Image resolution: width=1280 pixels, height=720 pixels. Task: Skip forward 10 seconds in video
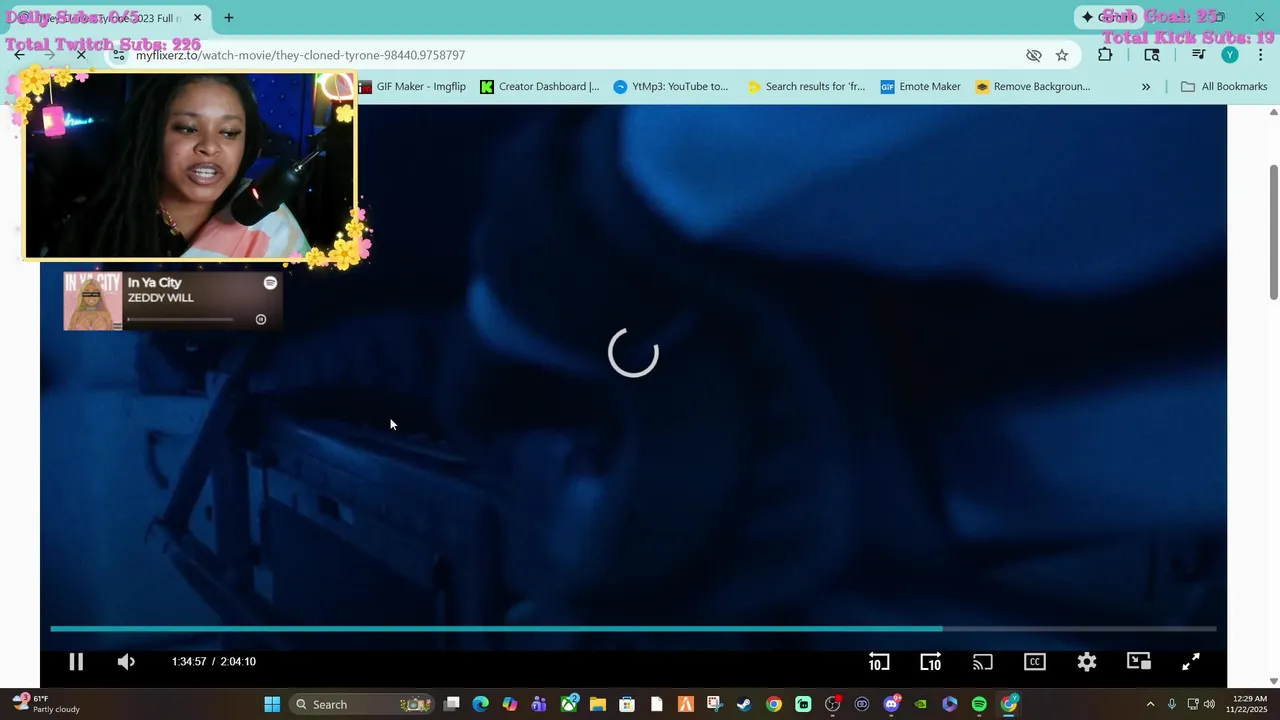(x=930, y=661)
